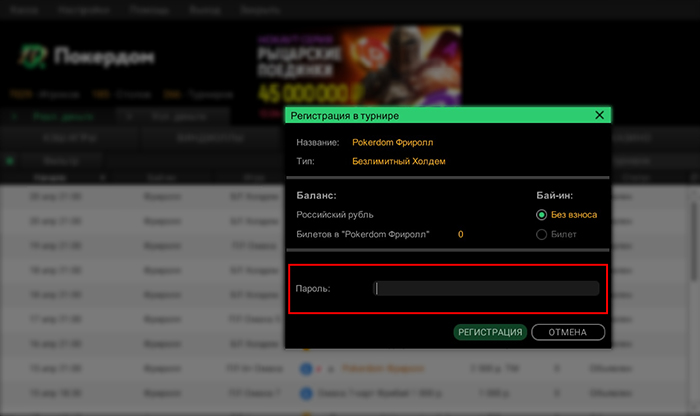Image resolution: width=700 pixels, height=416 pixels.
Task: Close the Регистрация в турнире dialog
Action: coord(599,115)
